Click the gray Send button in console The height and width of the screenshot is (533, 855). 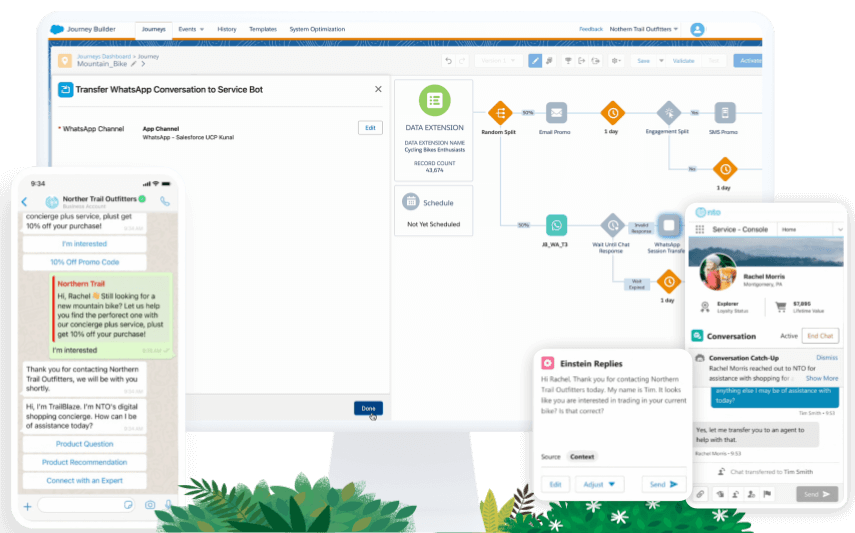point(816,494)
